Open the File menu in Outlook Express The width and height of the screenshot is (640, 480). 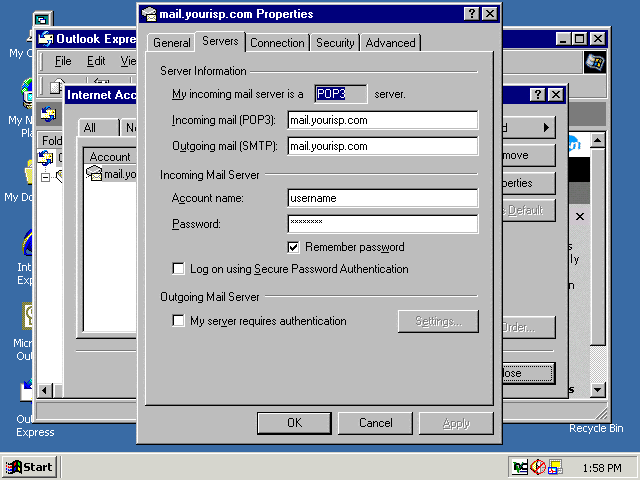(63, 61)
